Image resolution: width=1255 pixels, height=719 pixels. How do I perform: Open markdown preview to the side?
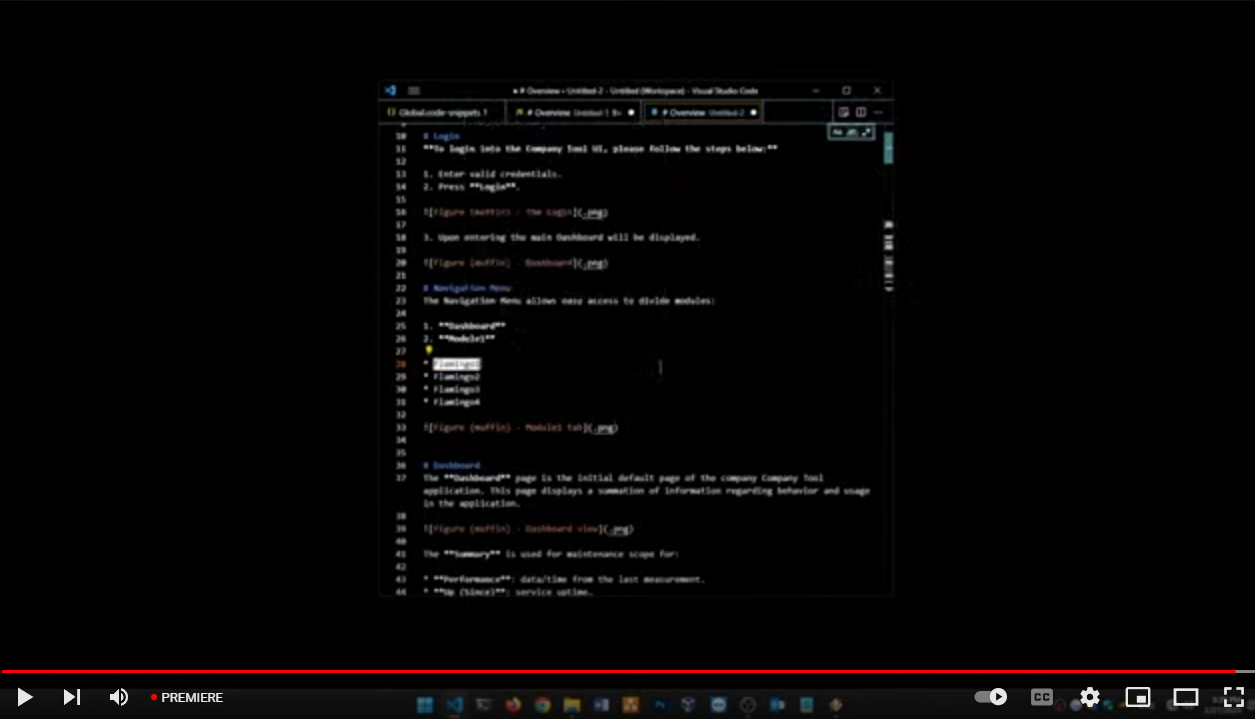point(844,113)
